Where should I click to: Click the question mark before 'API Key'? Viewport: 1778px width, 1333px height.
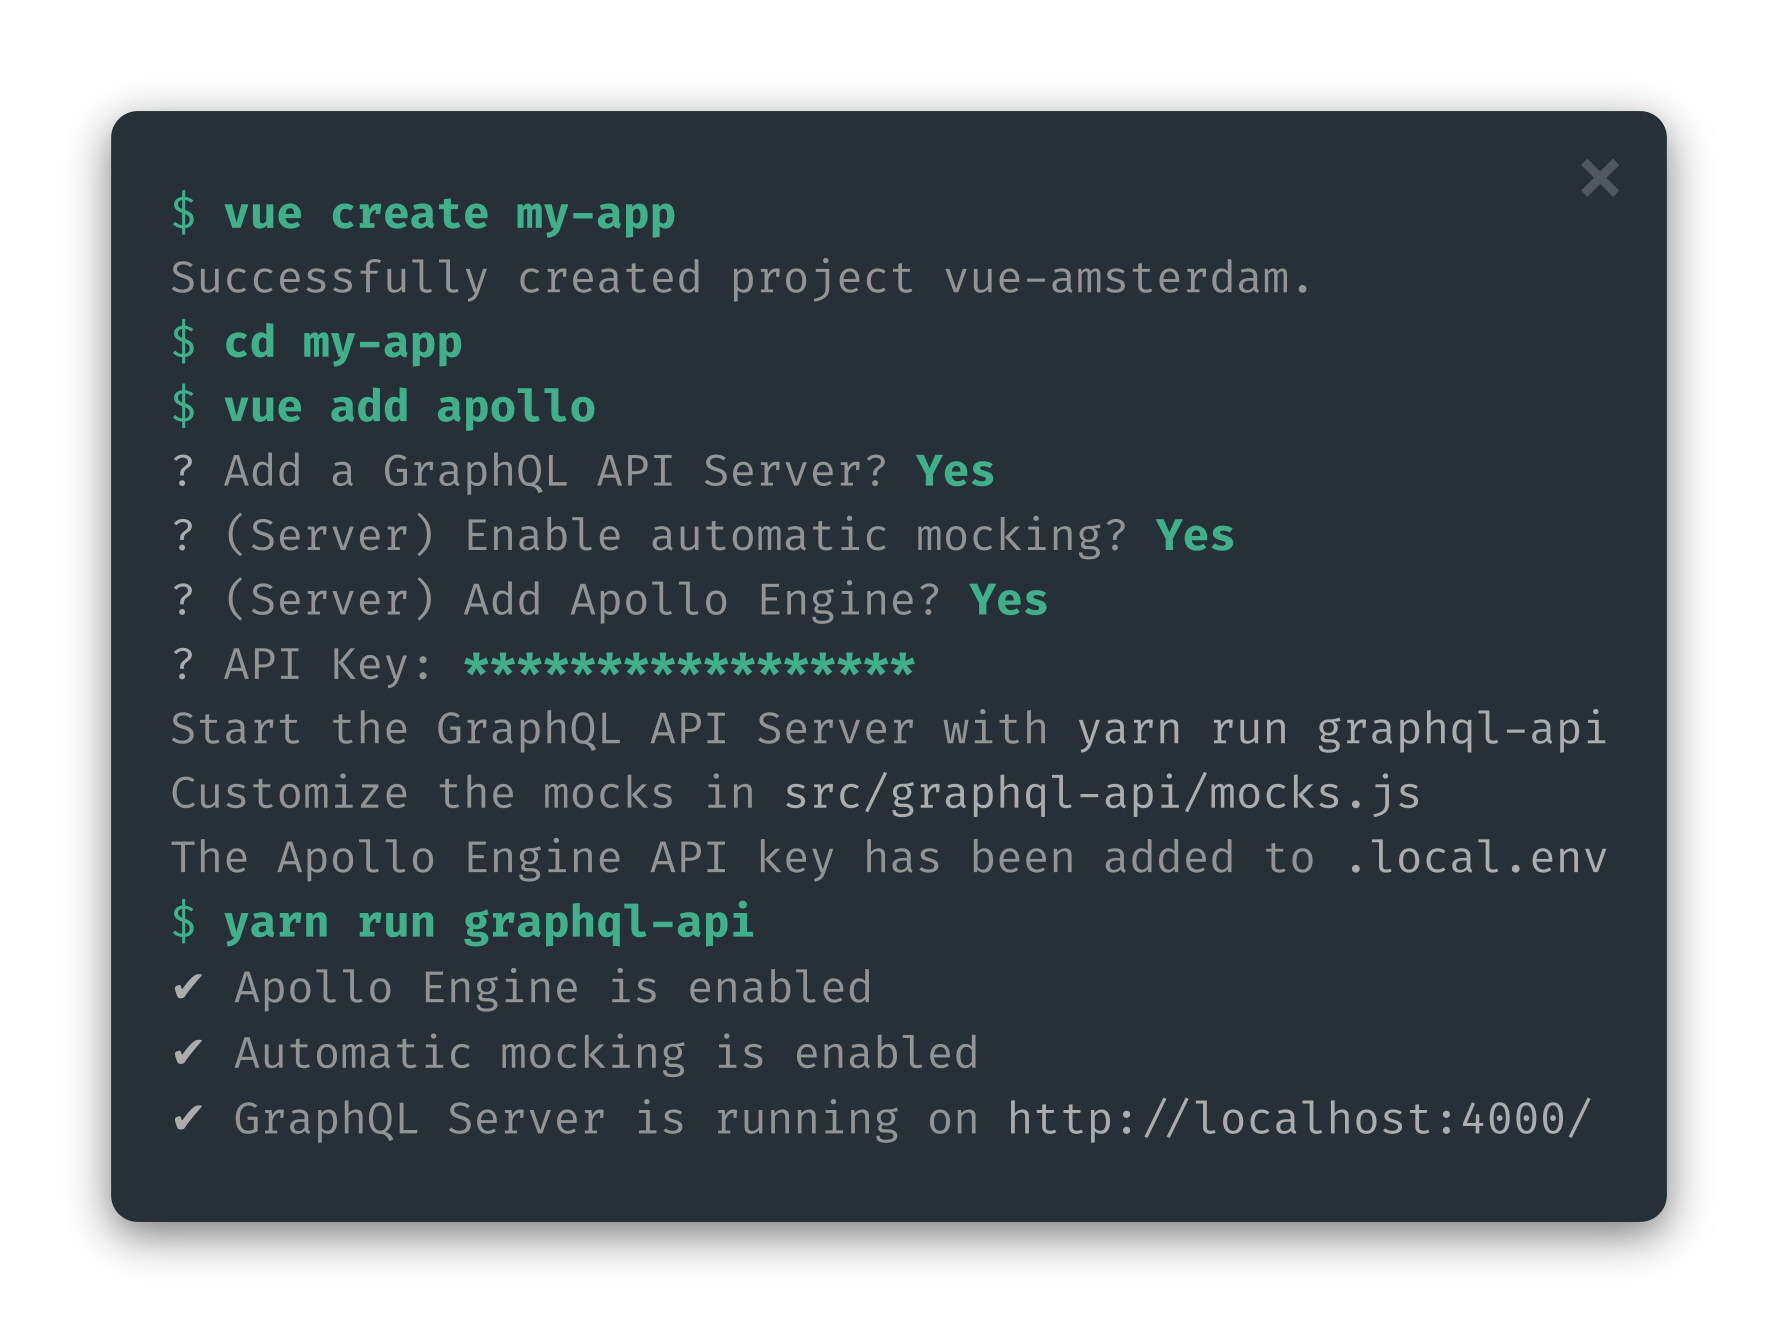coord(183,664)
